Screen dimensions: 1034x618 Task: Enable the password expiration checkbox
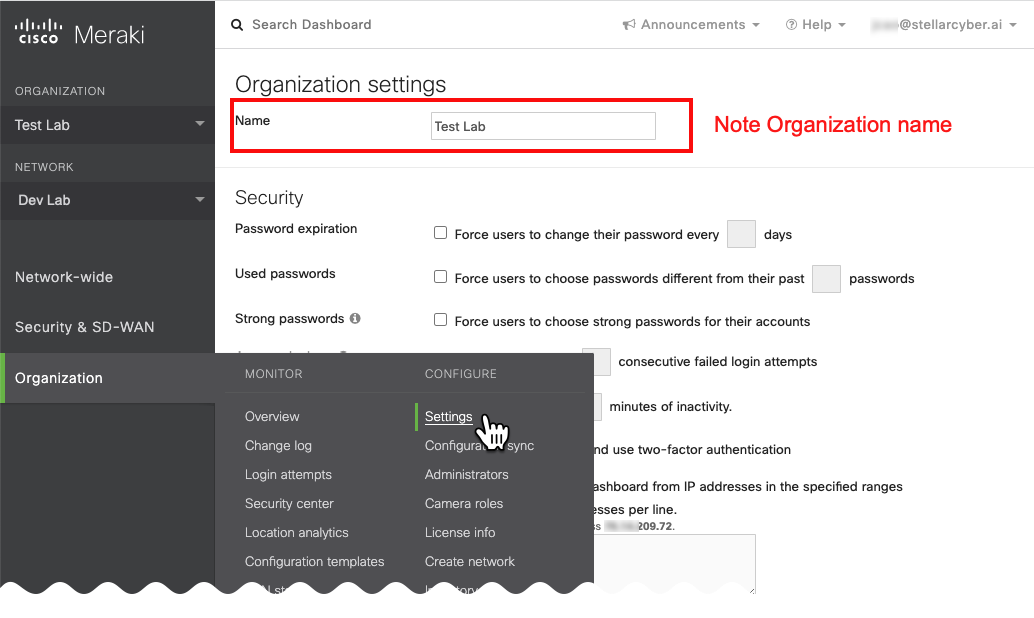pyautogui.click(x=440, y=233)
